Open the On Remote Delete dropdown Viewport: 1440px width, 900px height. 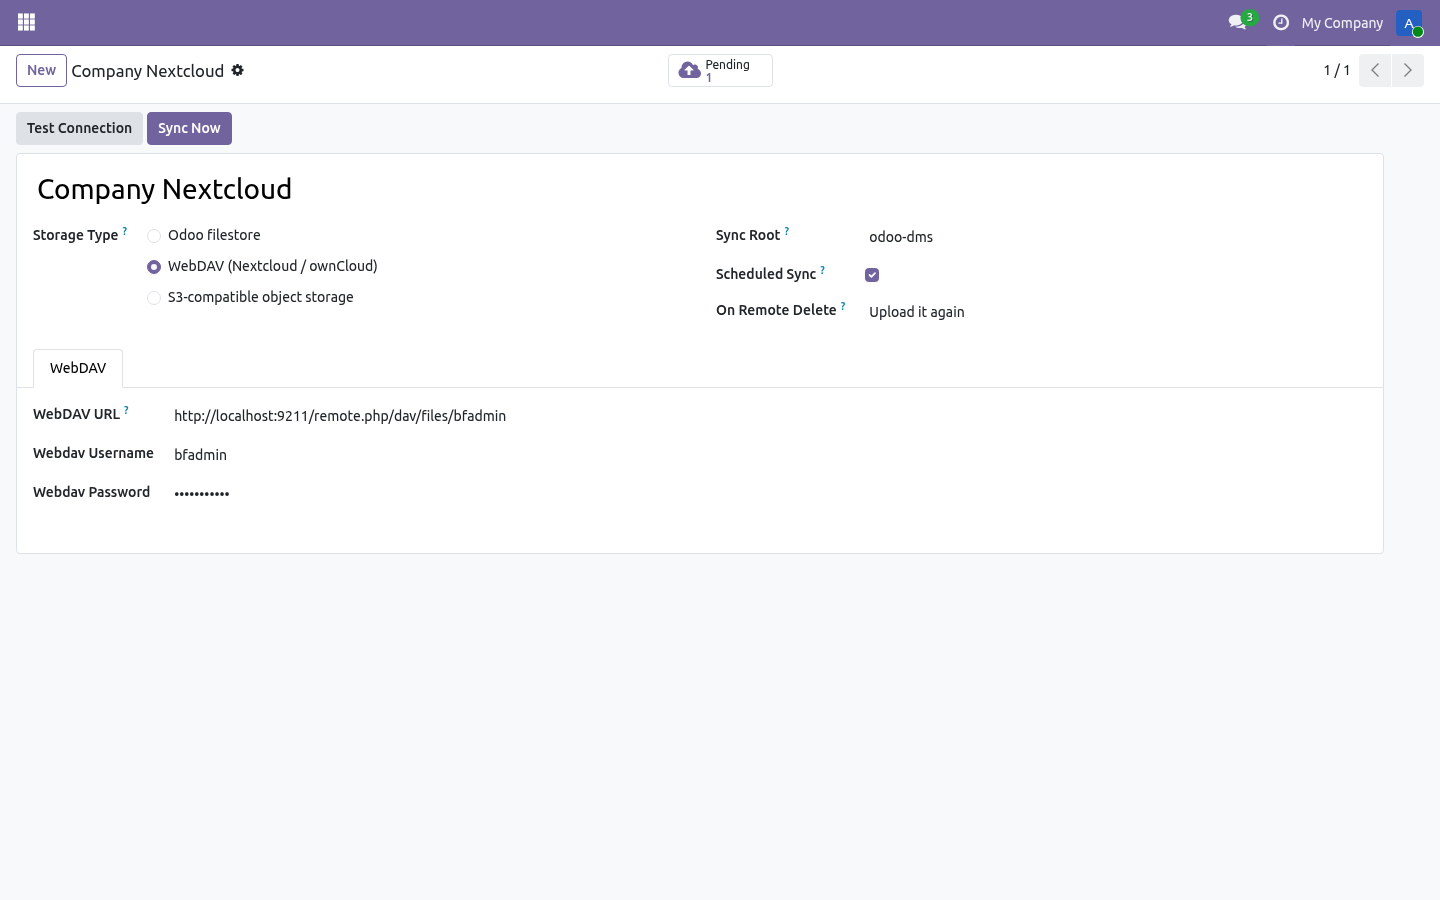click(x=1114, y=312)
